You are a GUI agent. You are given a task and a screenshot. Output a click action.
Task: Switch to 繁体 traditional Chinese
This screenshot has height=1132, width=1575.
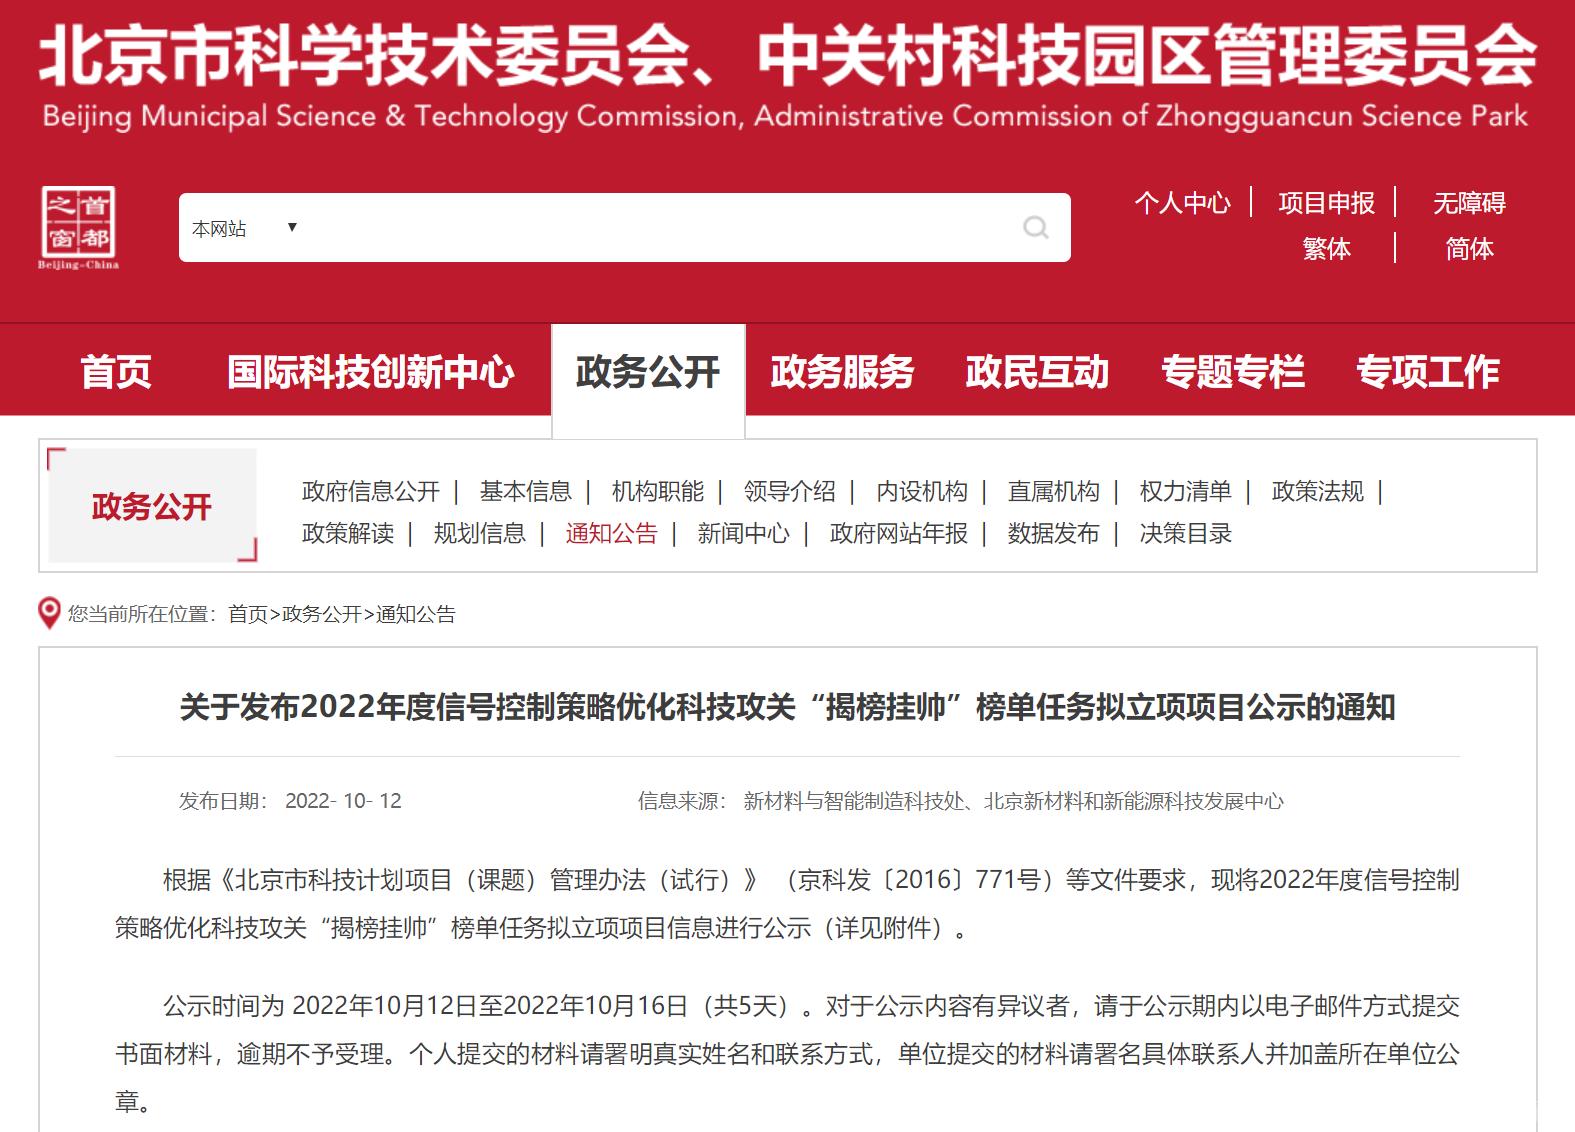(x=1326, y=248)
